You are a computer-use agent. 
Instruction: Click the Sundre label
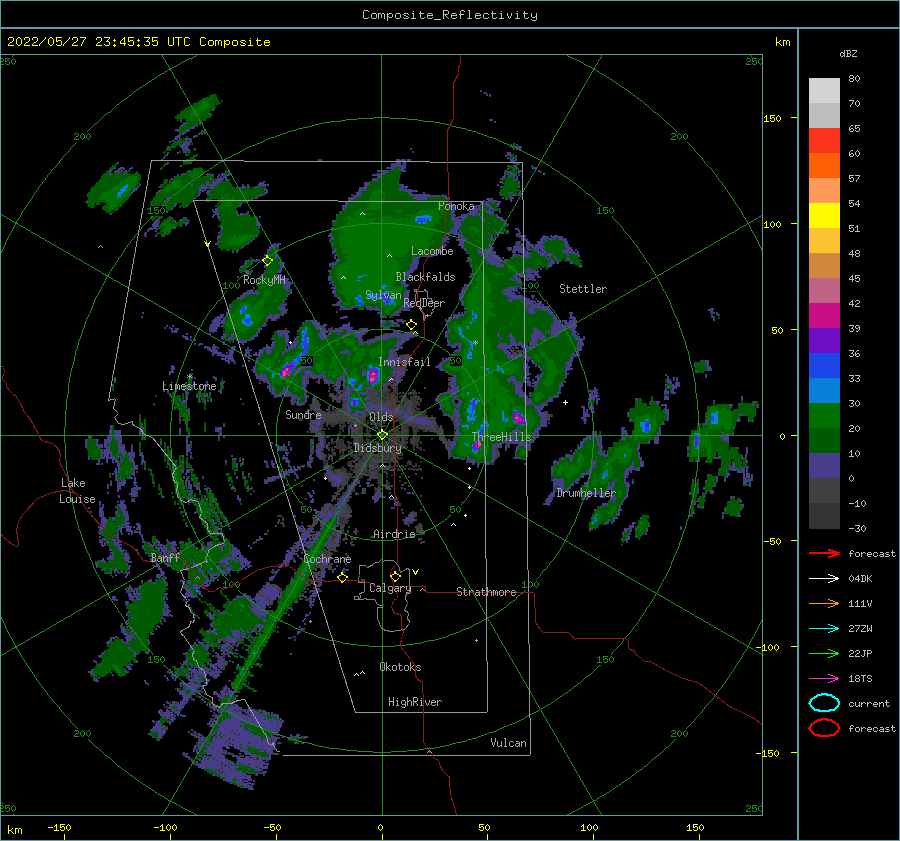pyautogui.click(x=303, y=414)
